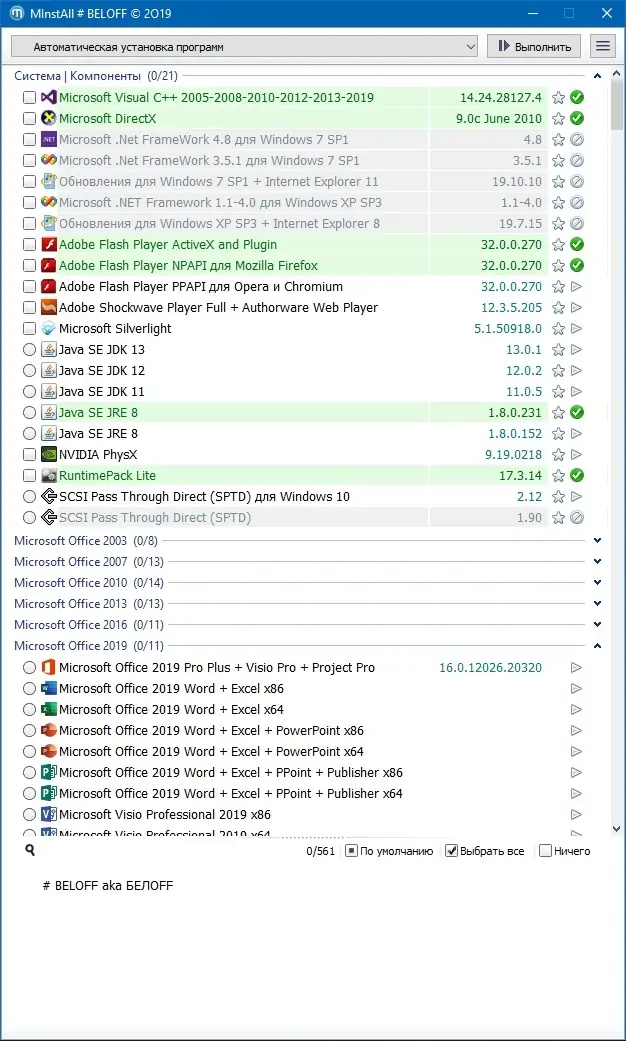Tick the Adobe Shockwave Player Full checkbox
626x1041 pixels.
(x=29, y=307)
